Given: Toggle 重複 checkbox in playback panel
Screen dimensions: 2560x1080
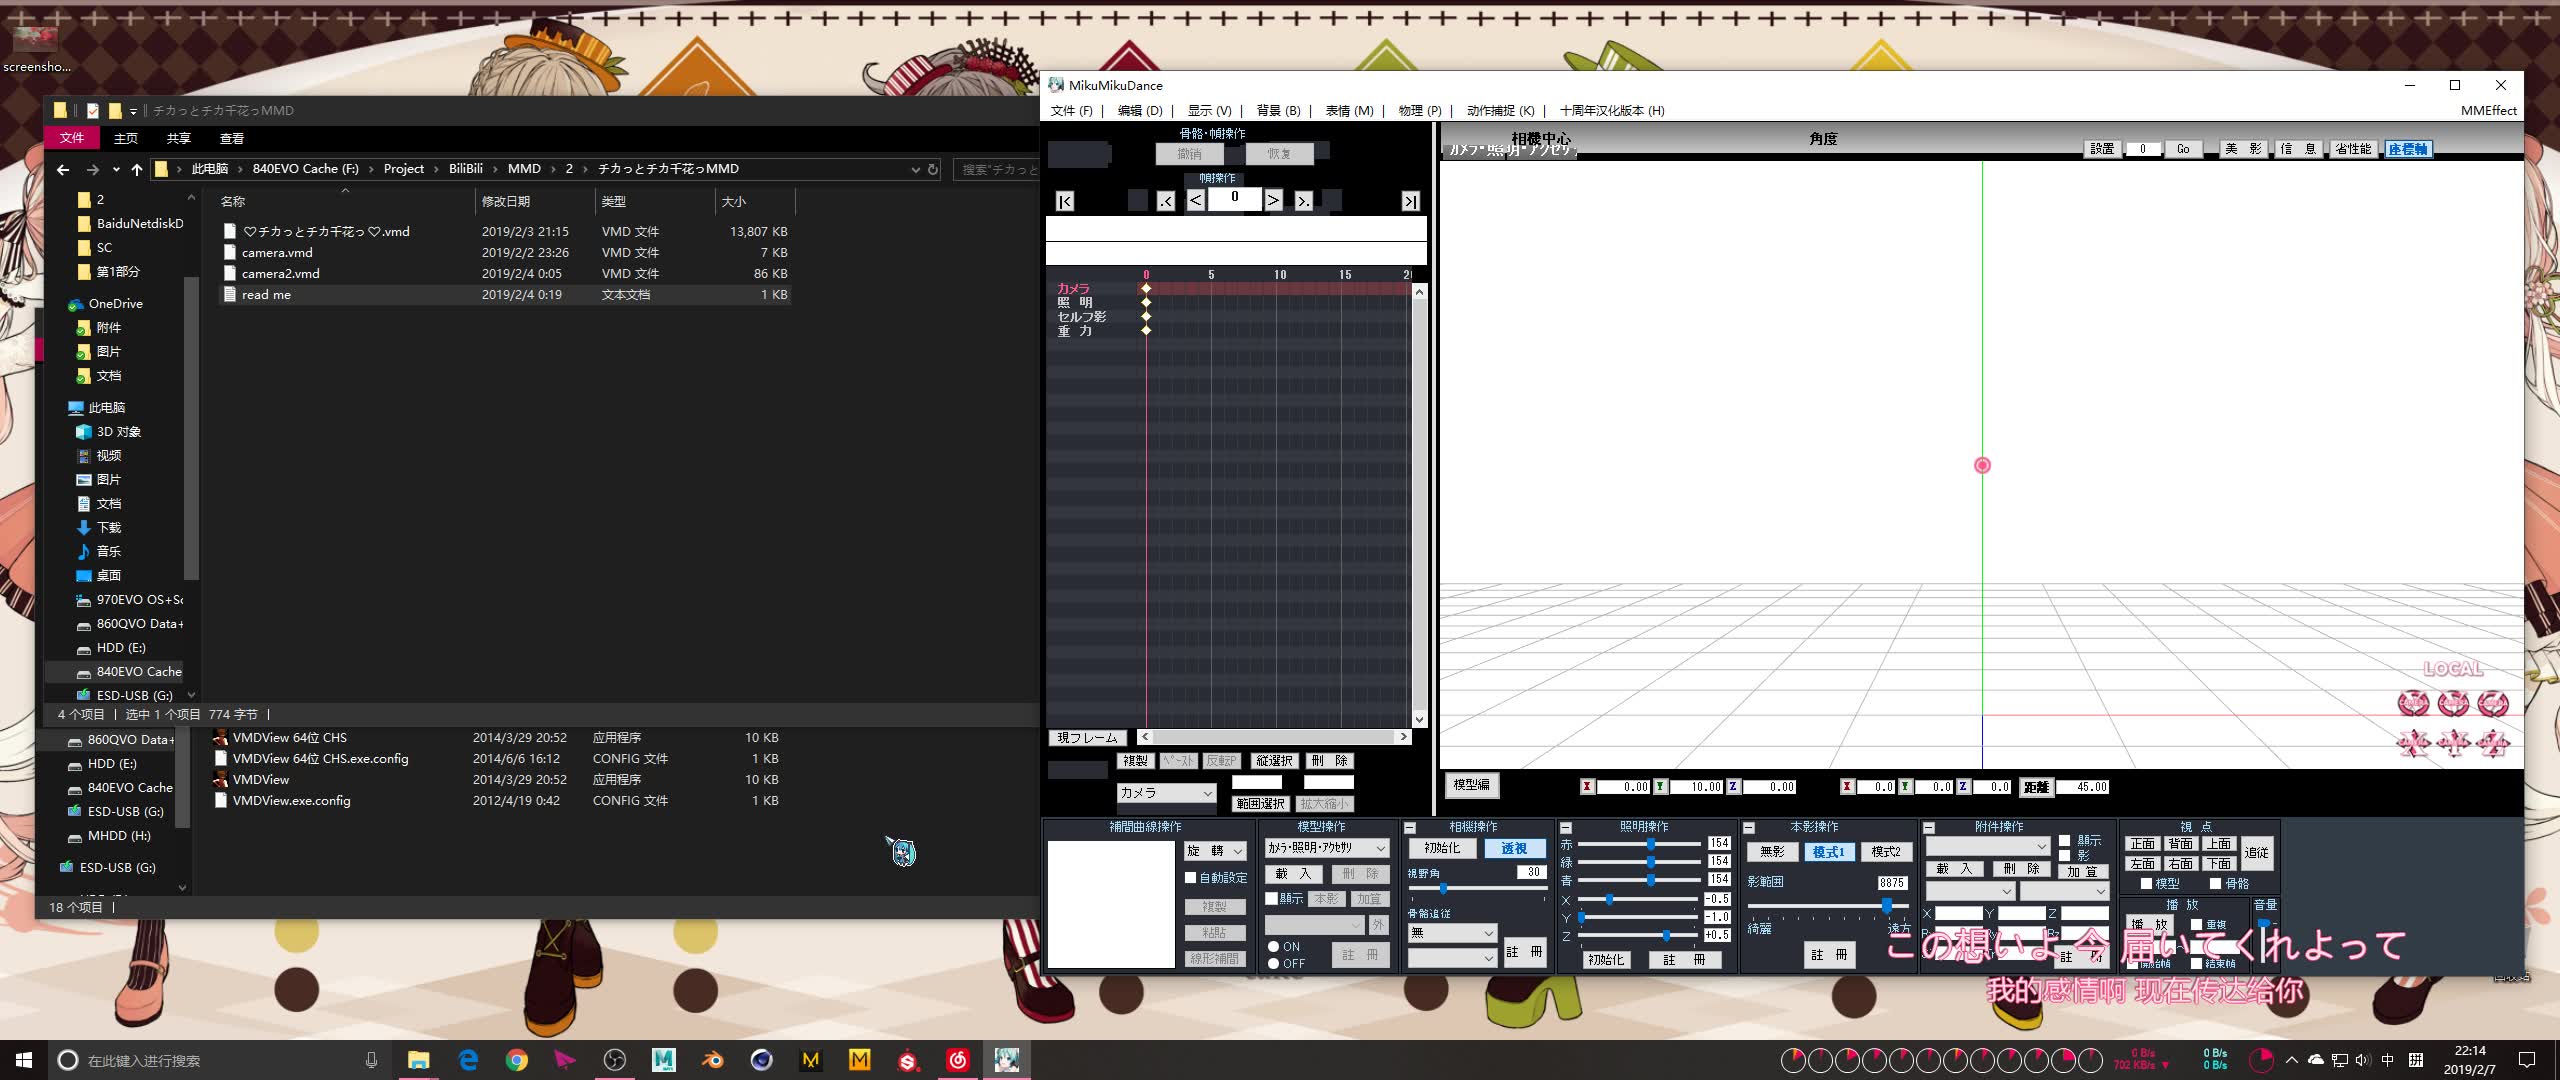Looking at the screenshot, I should pos(2196,924).
